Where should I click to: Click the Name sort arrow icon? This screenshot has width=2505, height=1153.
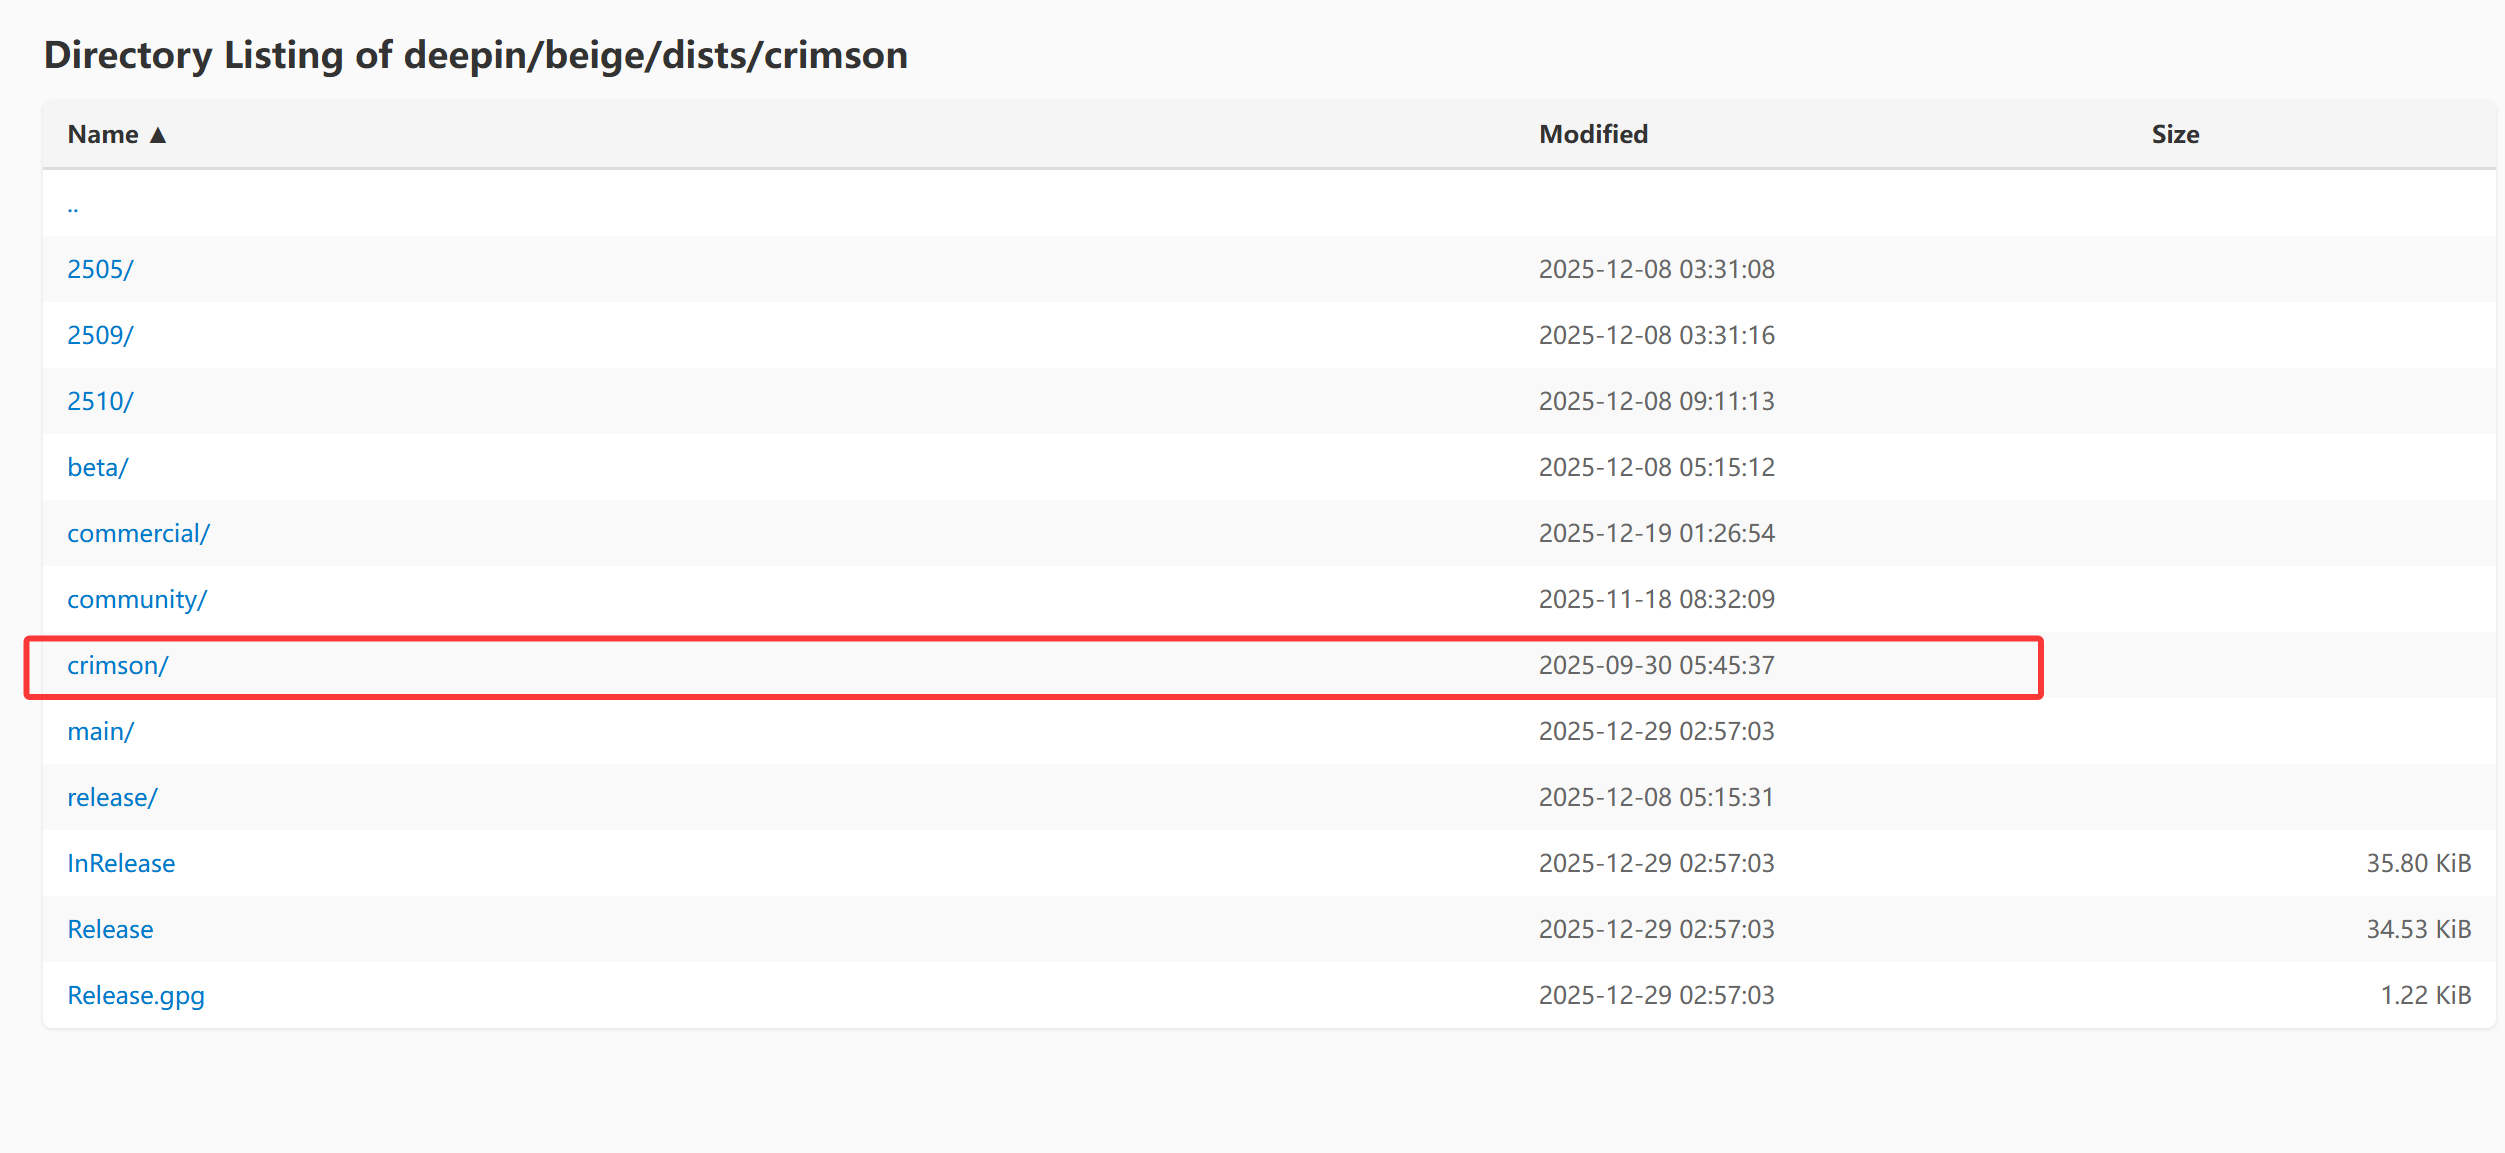coord(158,135)
